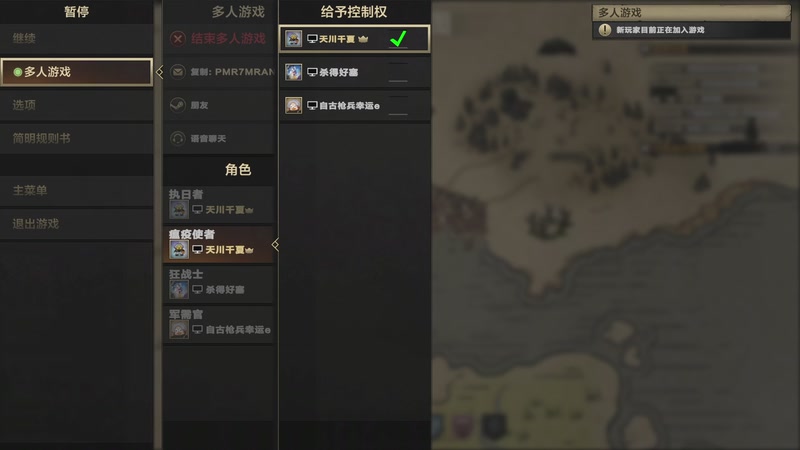Click the 军需官 character portrait
Screen dimensions: 800x450
coord(179,329)
